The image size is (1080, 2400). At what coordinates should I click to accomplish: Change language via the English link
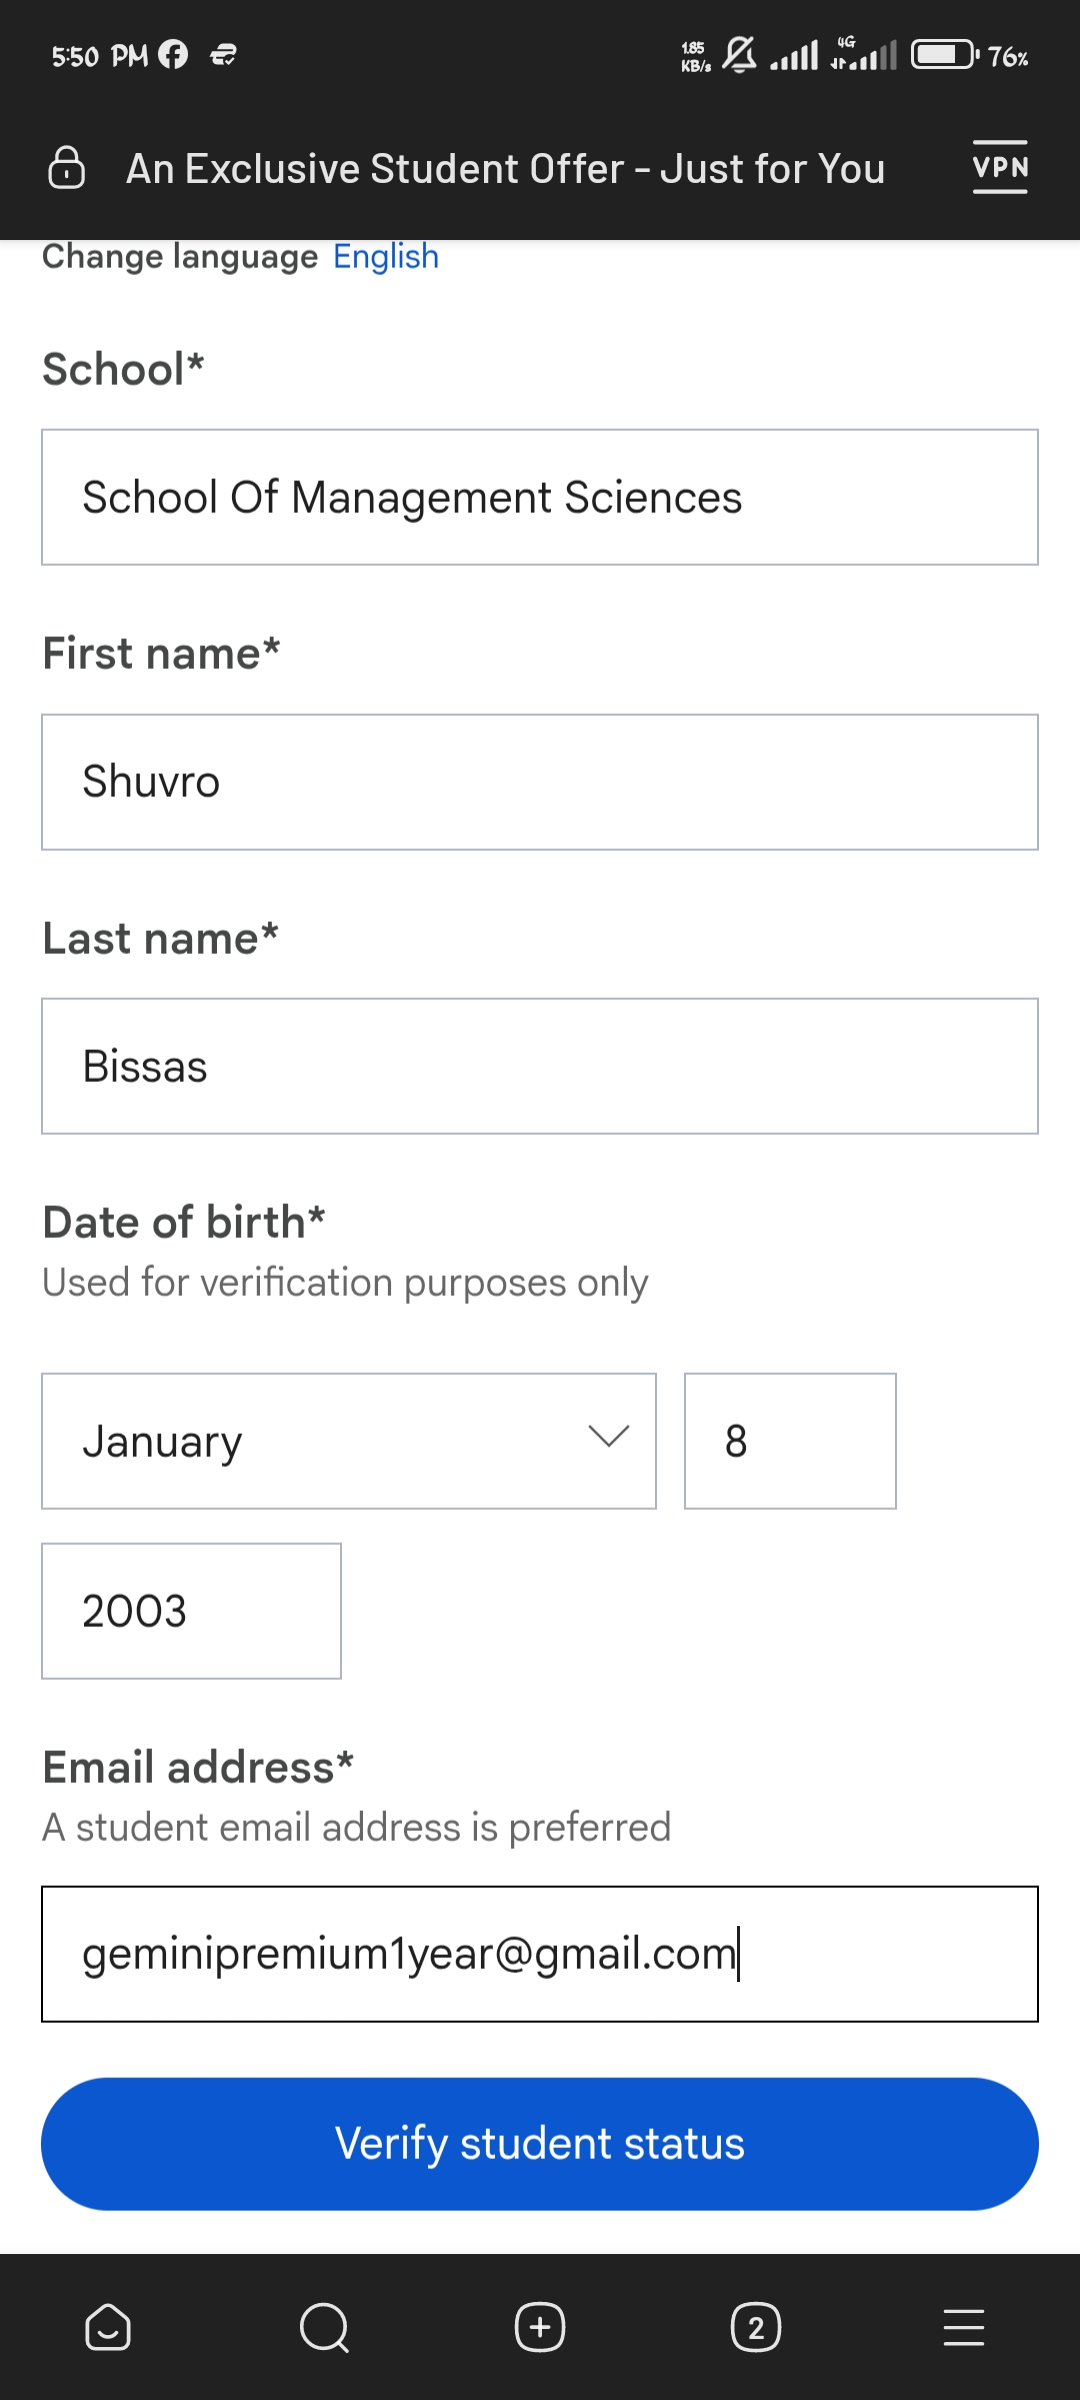[386, 257]
